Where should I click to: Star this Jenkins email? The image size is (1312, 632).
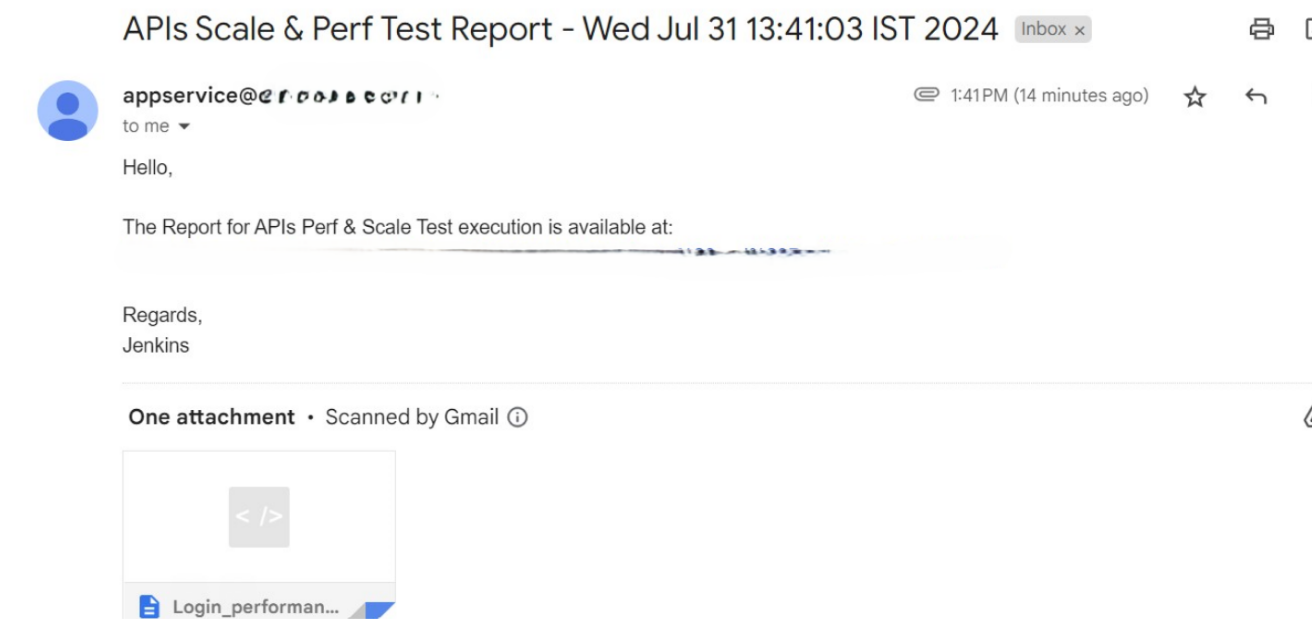click(x=1195, y=96)
